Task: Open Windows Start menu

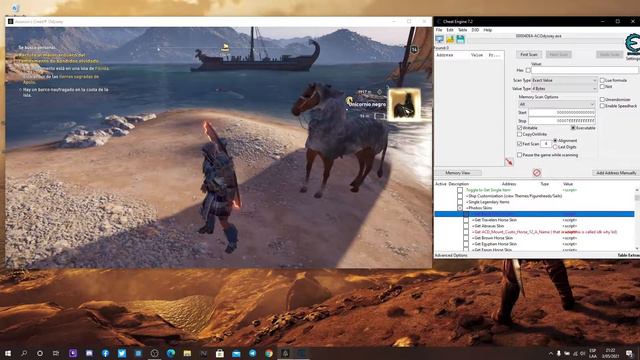Action: 8,353
